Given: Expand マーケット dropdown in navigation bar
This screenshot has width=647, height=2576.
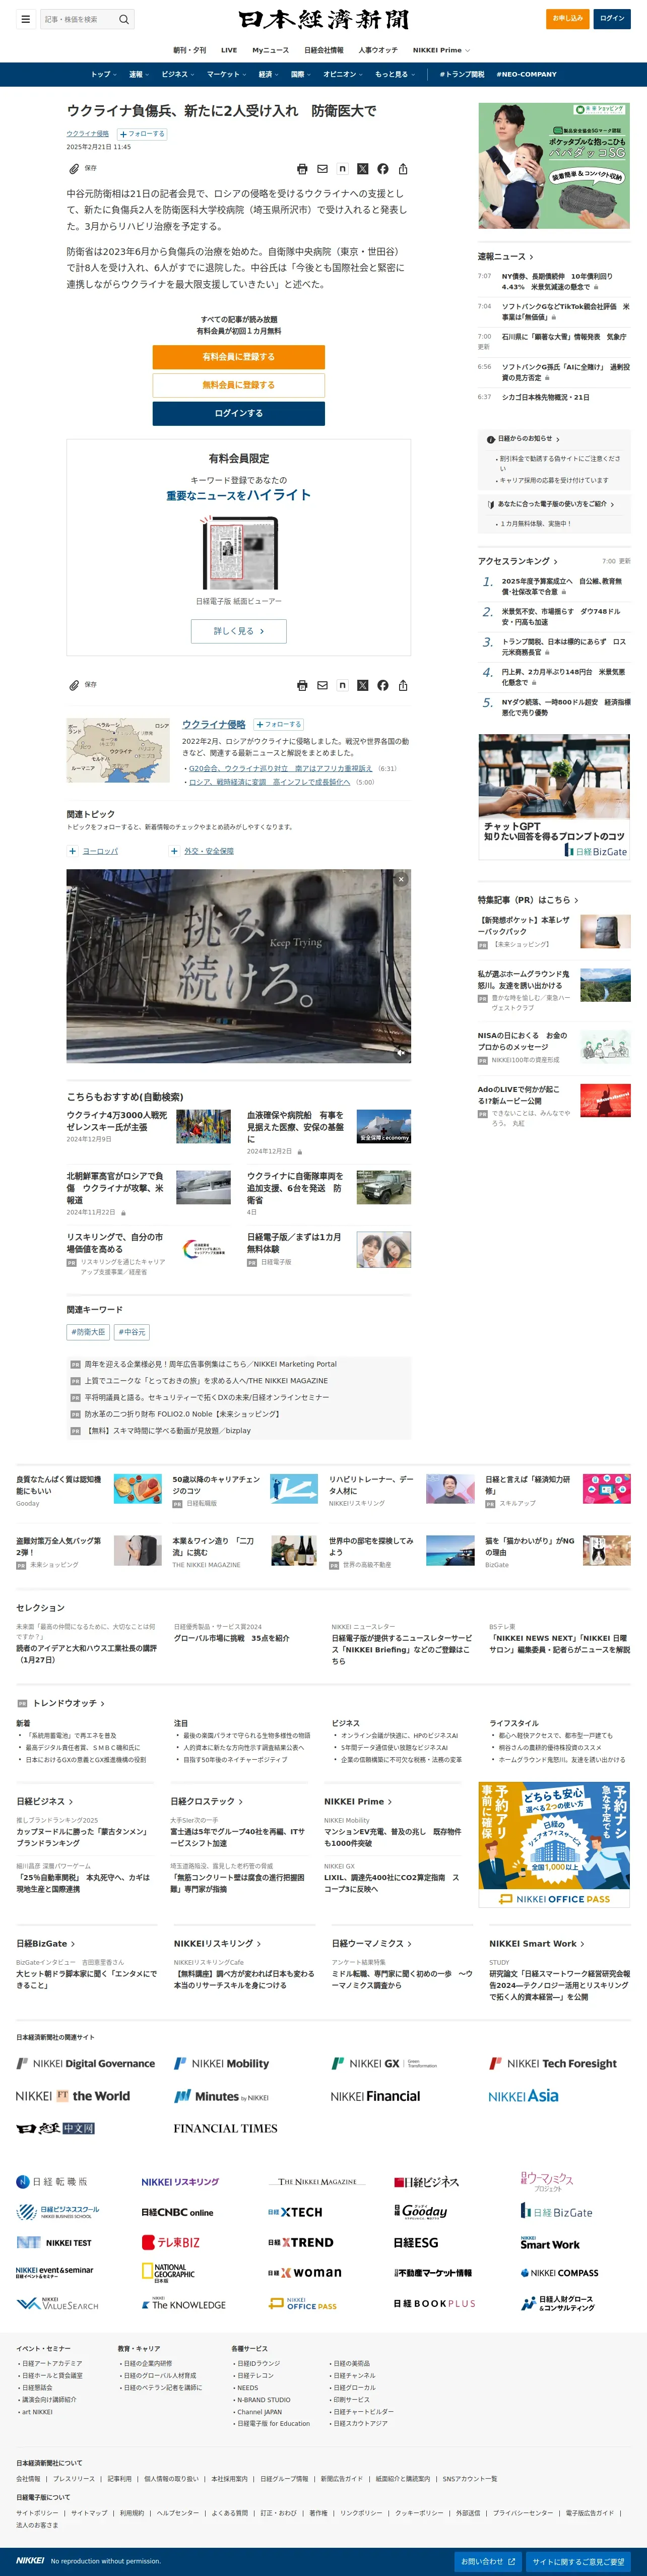Looking at the screenshot, I should point(226,74).
